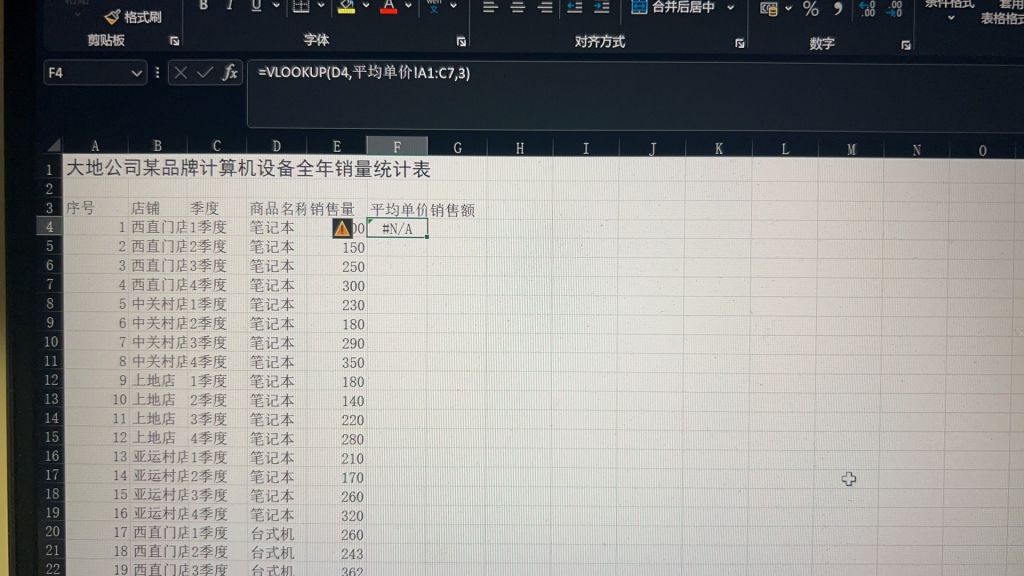
Task: Open the borders dropdown arrow
Action: point(322,7)
